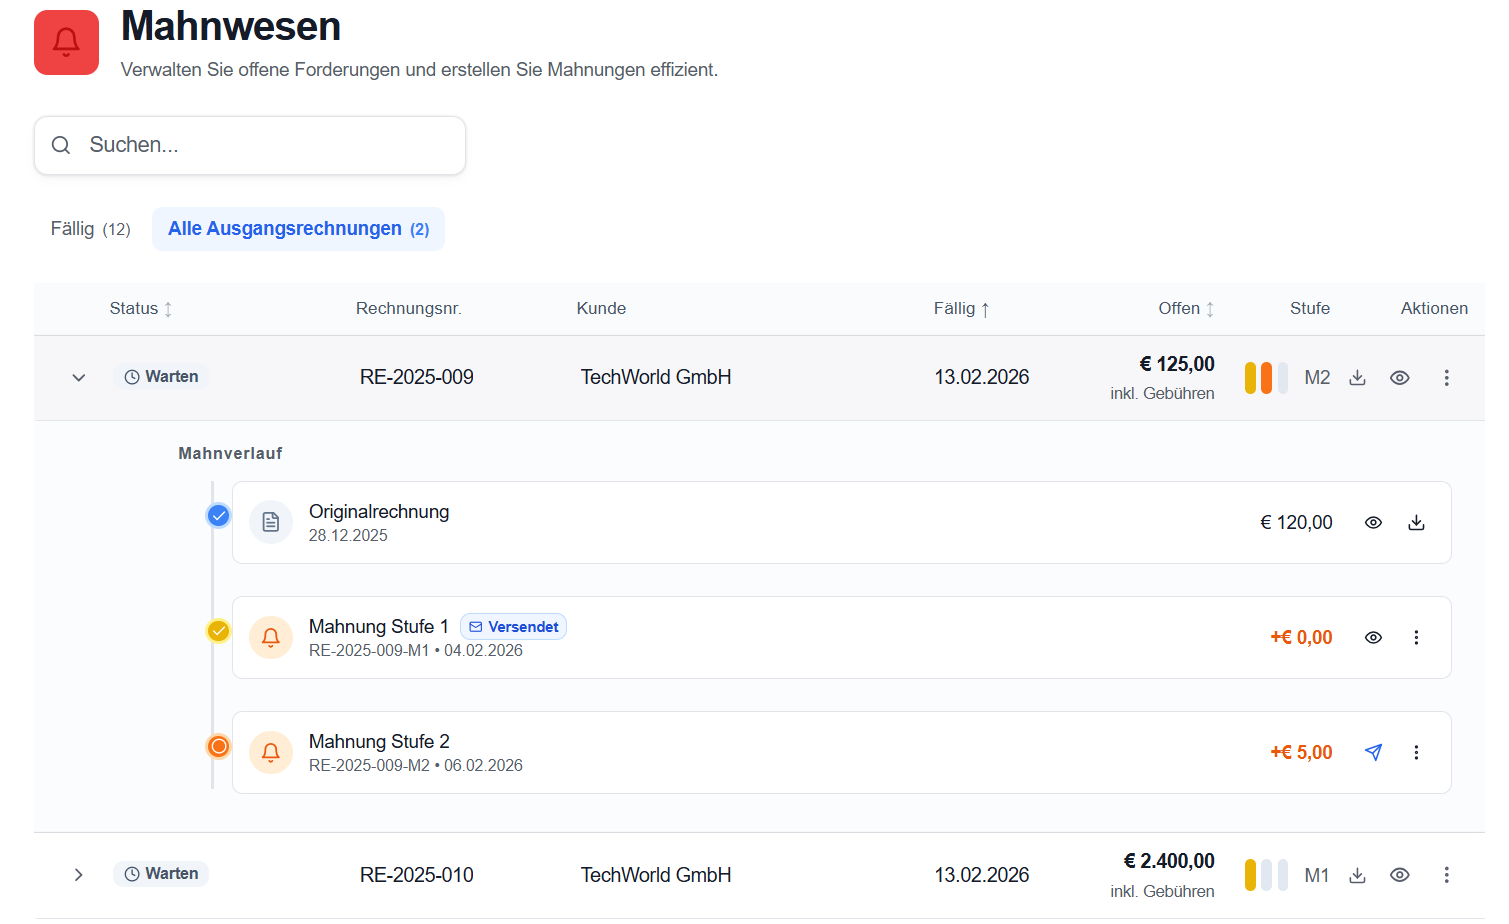Open more actions for RE-2025-009
Screen dimensions: 1509x924
1446,378
